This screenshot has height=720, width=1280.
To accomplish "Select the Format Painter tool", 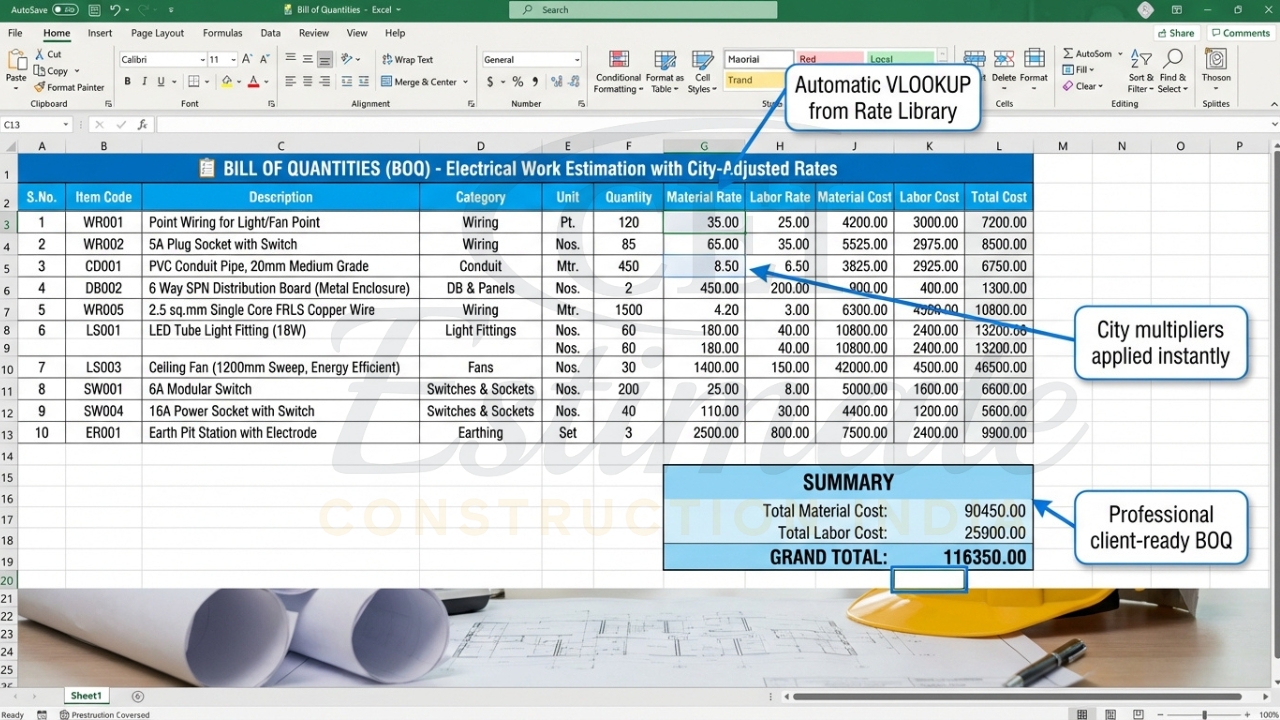I will point(70,87).
